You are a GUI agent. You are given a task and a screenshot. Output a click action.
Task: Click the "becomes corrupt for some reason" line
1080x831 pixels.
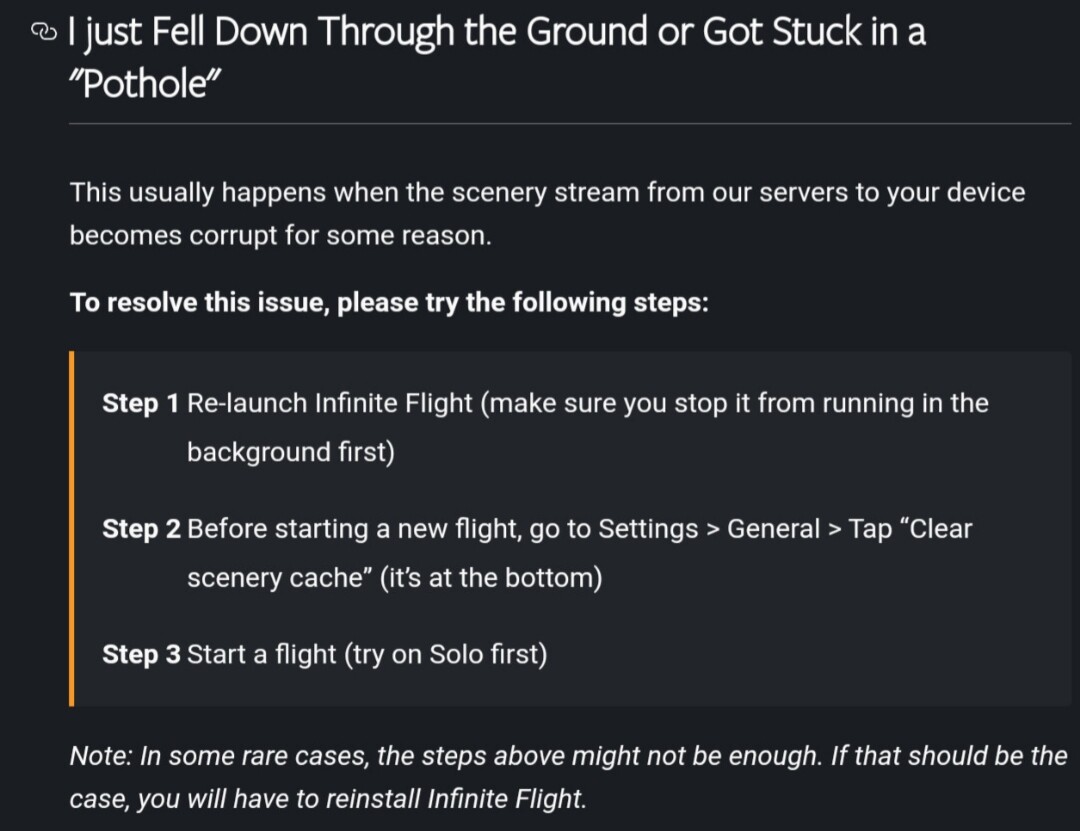[280, 237]
